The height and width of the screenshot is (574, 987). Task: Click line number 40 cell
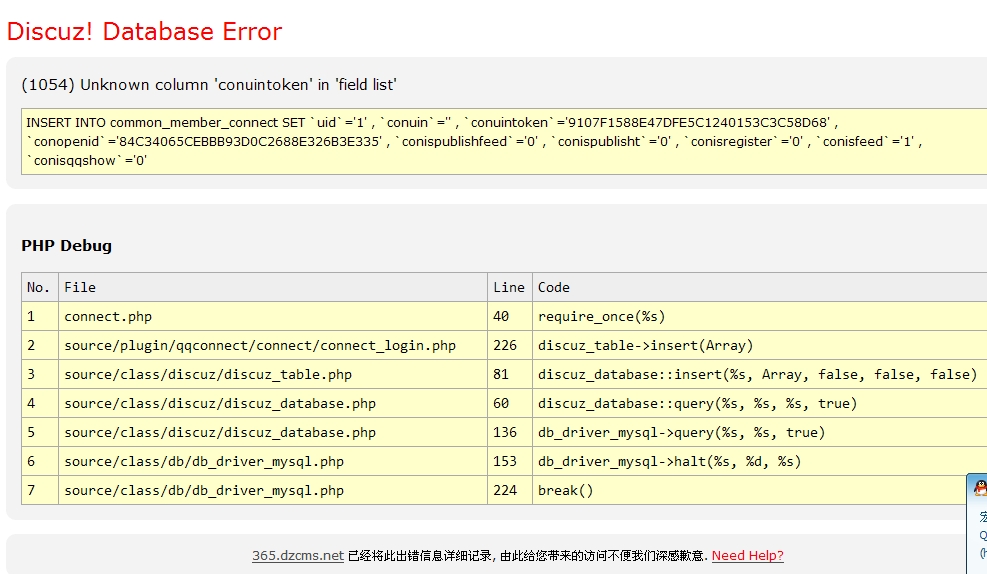point(509,317)
